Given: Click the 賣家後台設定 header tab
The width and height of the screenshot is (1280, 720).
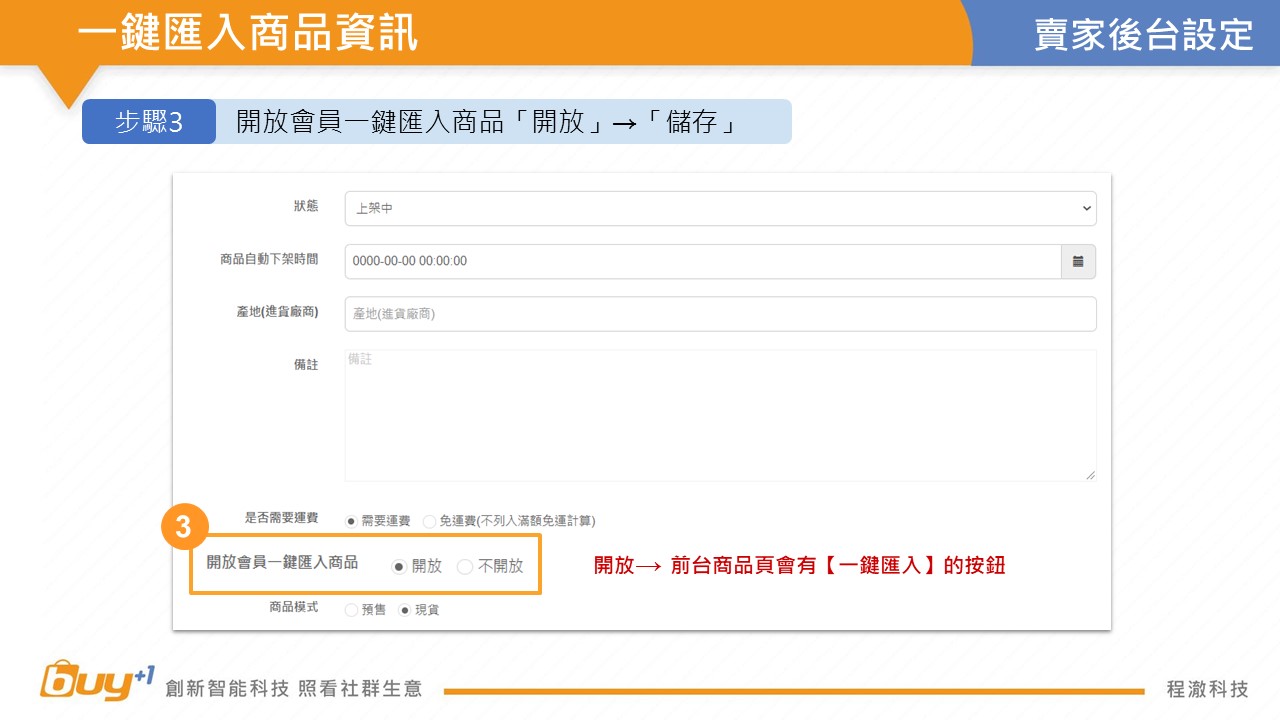Looking at the screenshot, I should (x=1143, y=35).
